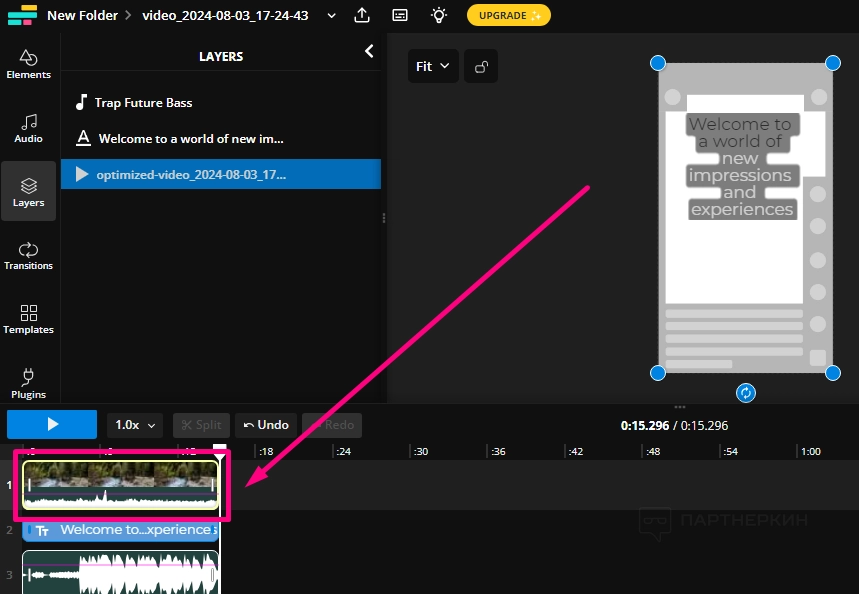Click the :48 mark on timeline ruler
The width and height of the screenshot is (859, 594).
click(652, 452)
